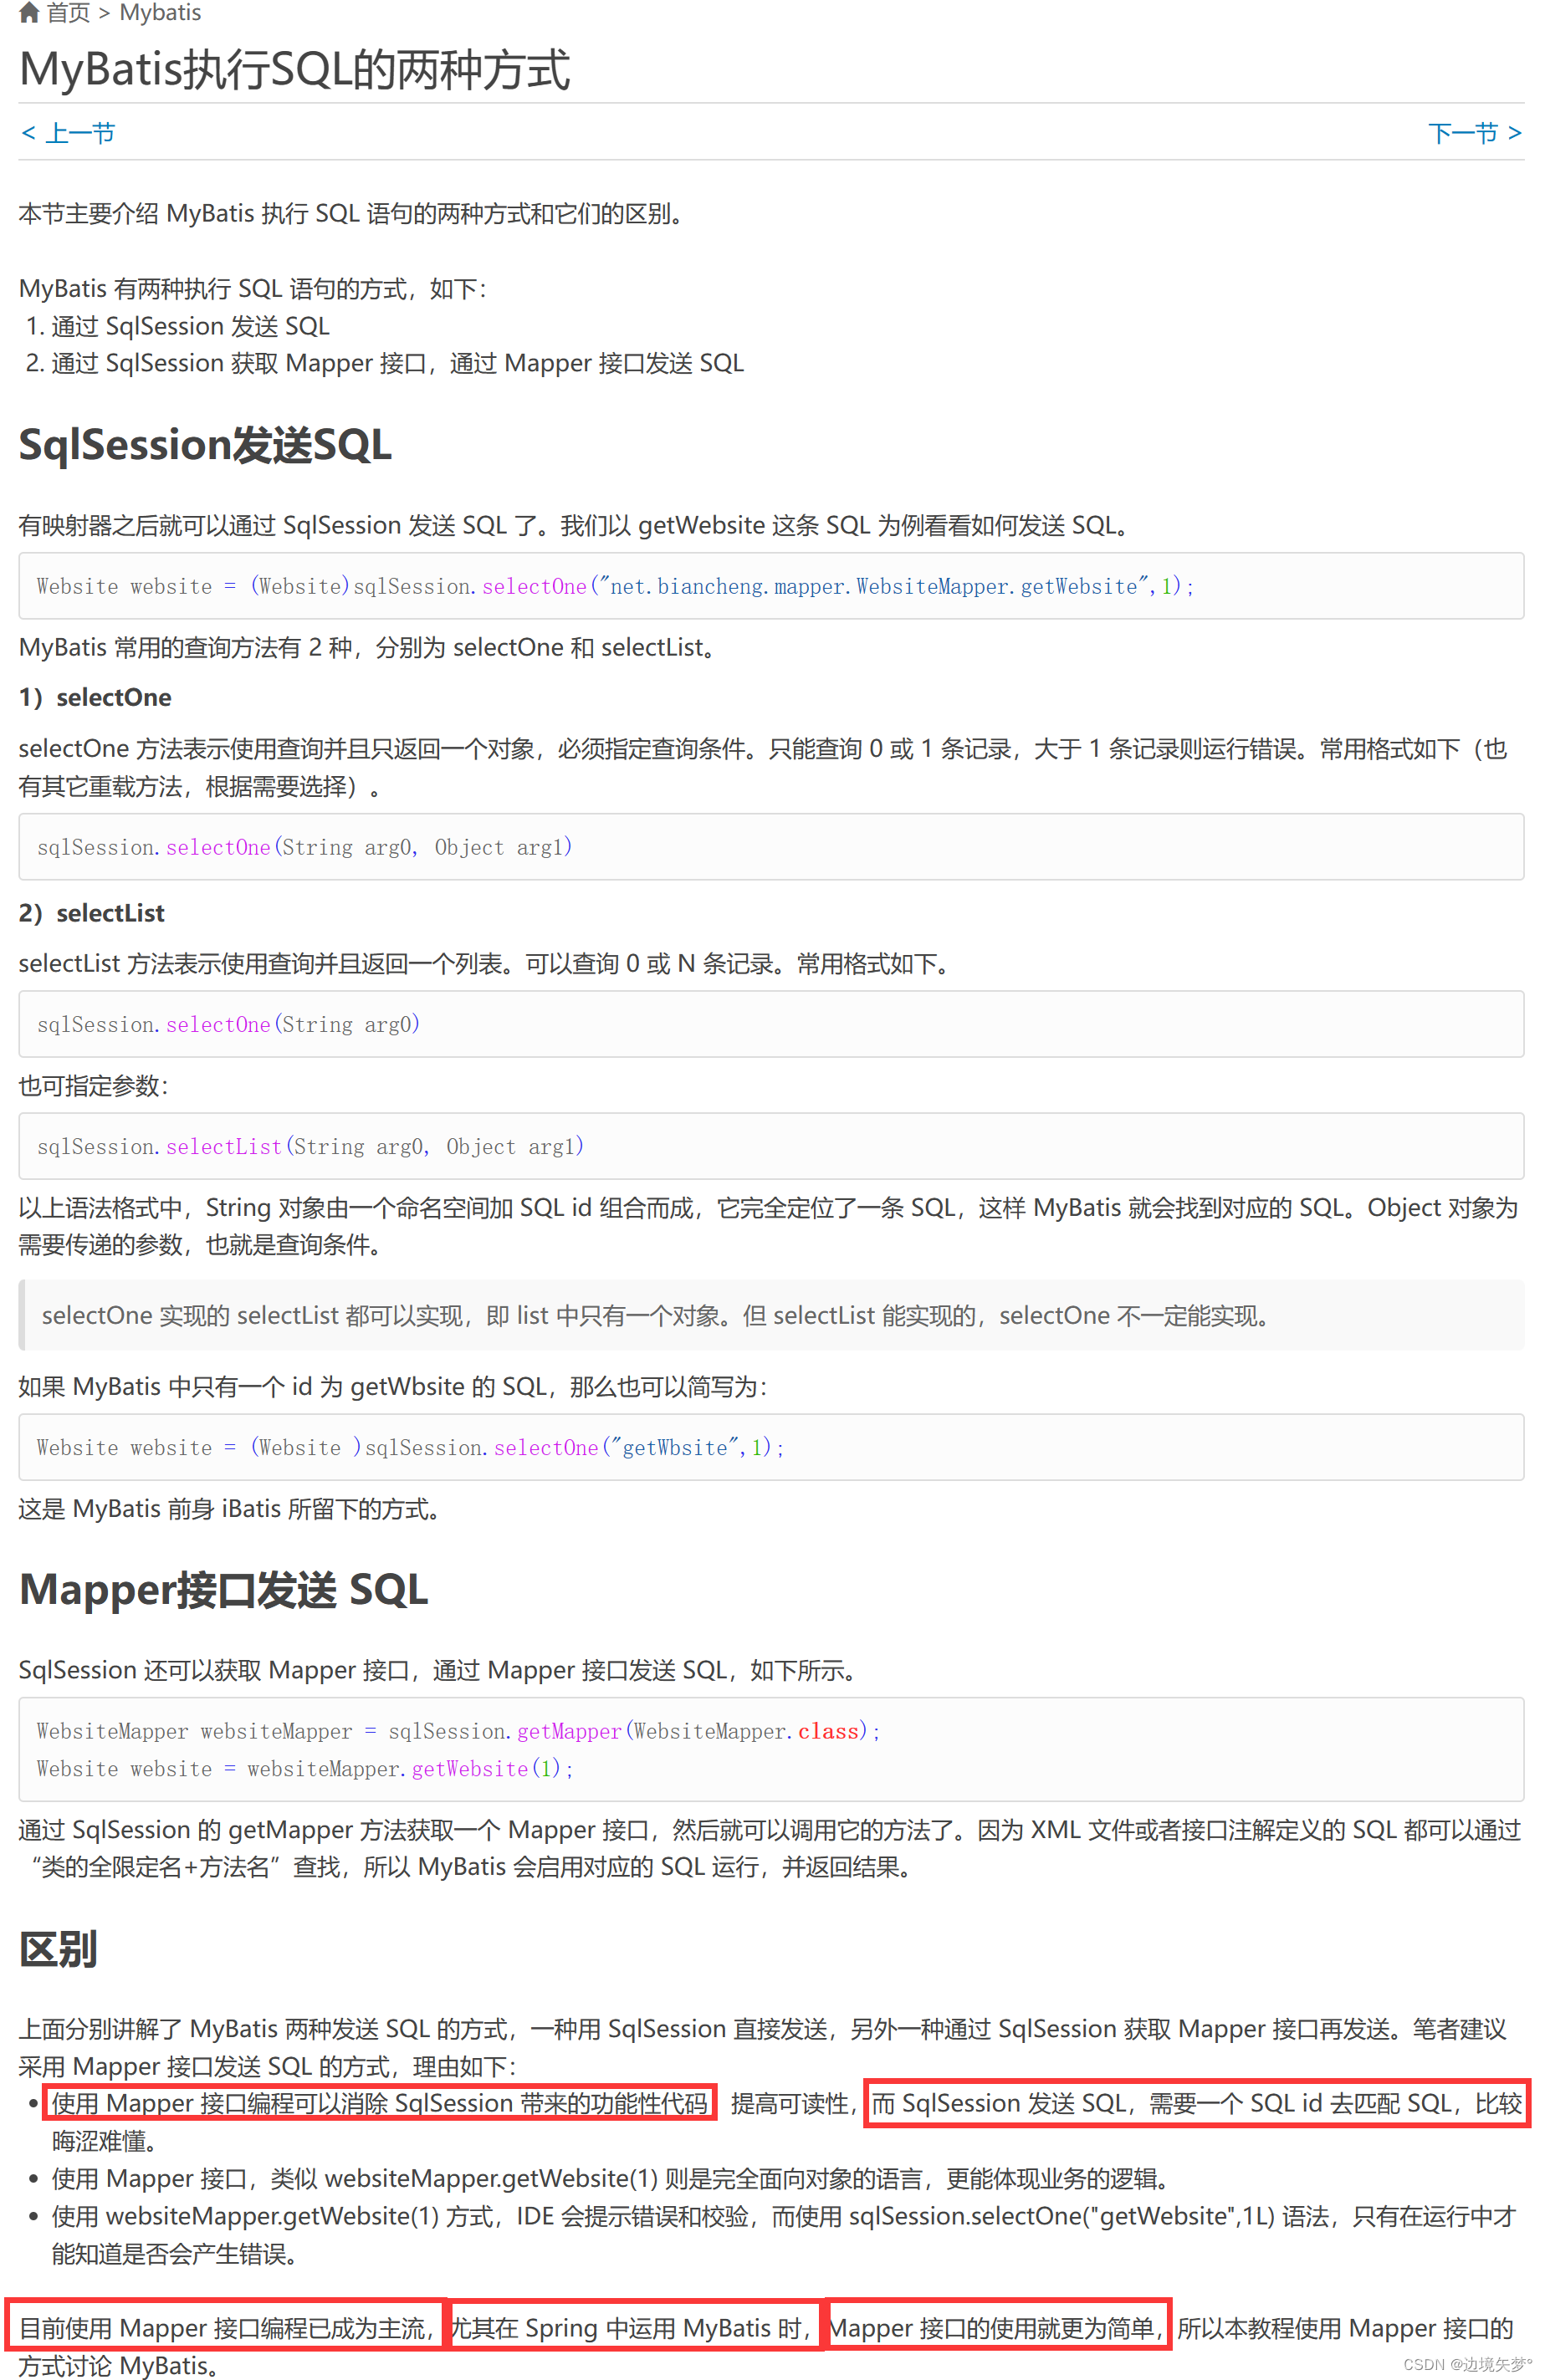Screen dimensions: 1545x2380
Task: Click text 也可指定参数：
Action: pyautogui.click(x=94, y=1085)
